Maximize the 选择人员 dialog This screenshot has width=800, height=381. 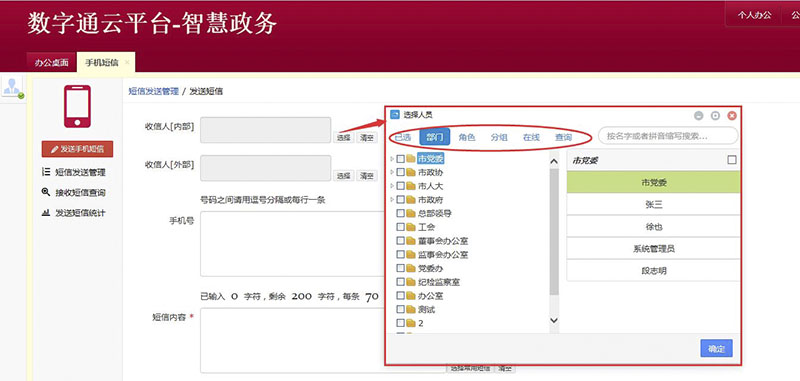[715, 116]
